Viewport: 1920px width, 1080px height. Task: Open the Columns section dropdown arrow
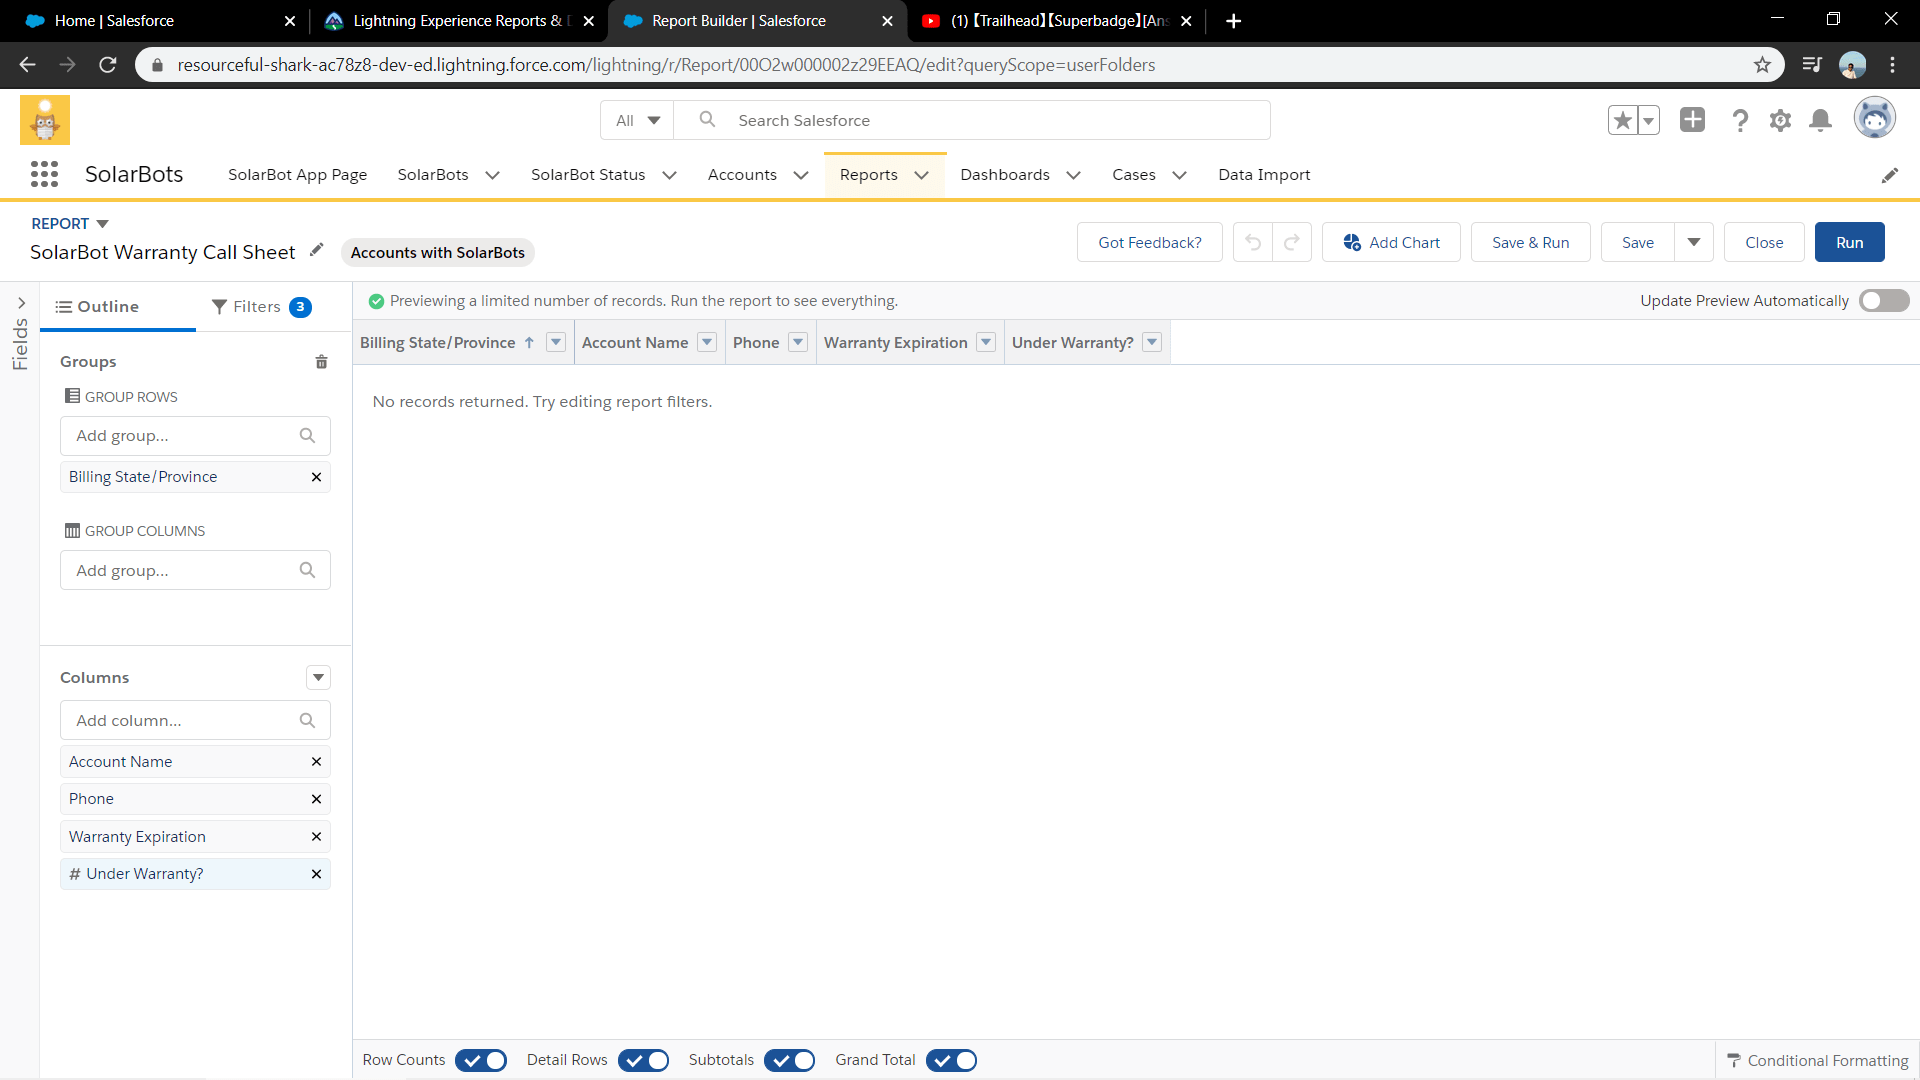tap(318, 678)
